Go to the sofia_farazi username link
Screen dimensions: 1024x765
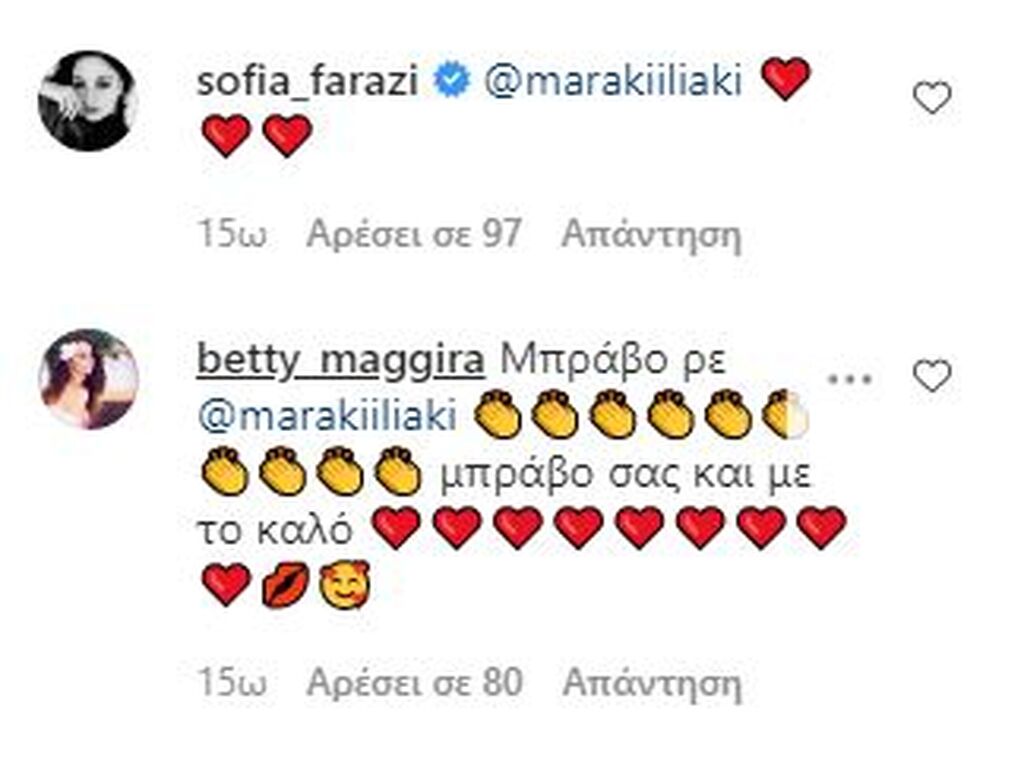(310, 81)
